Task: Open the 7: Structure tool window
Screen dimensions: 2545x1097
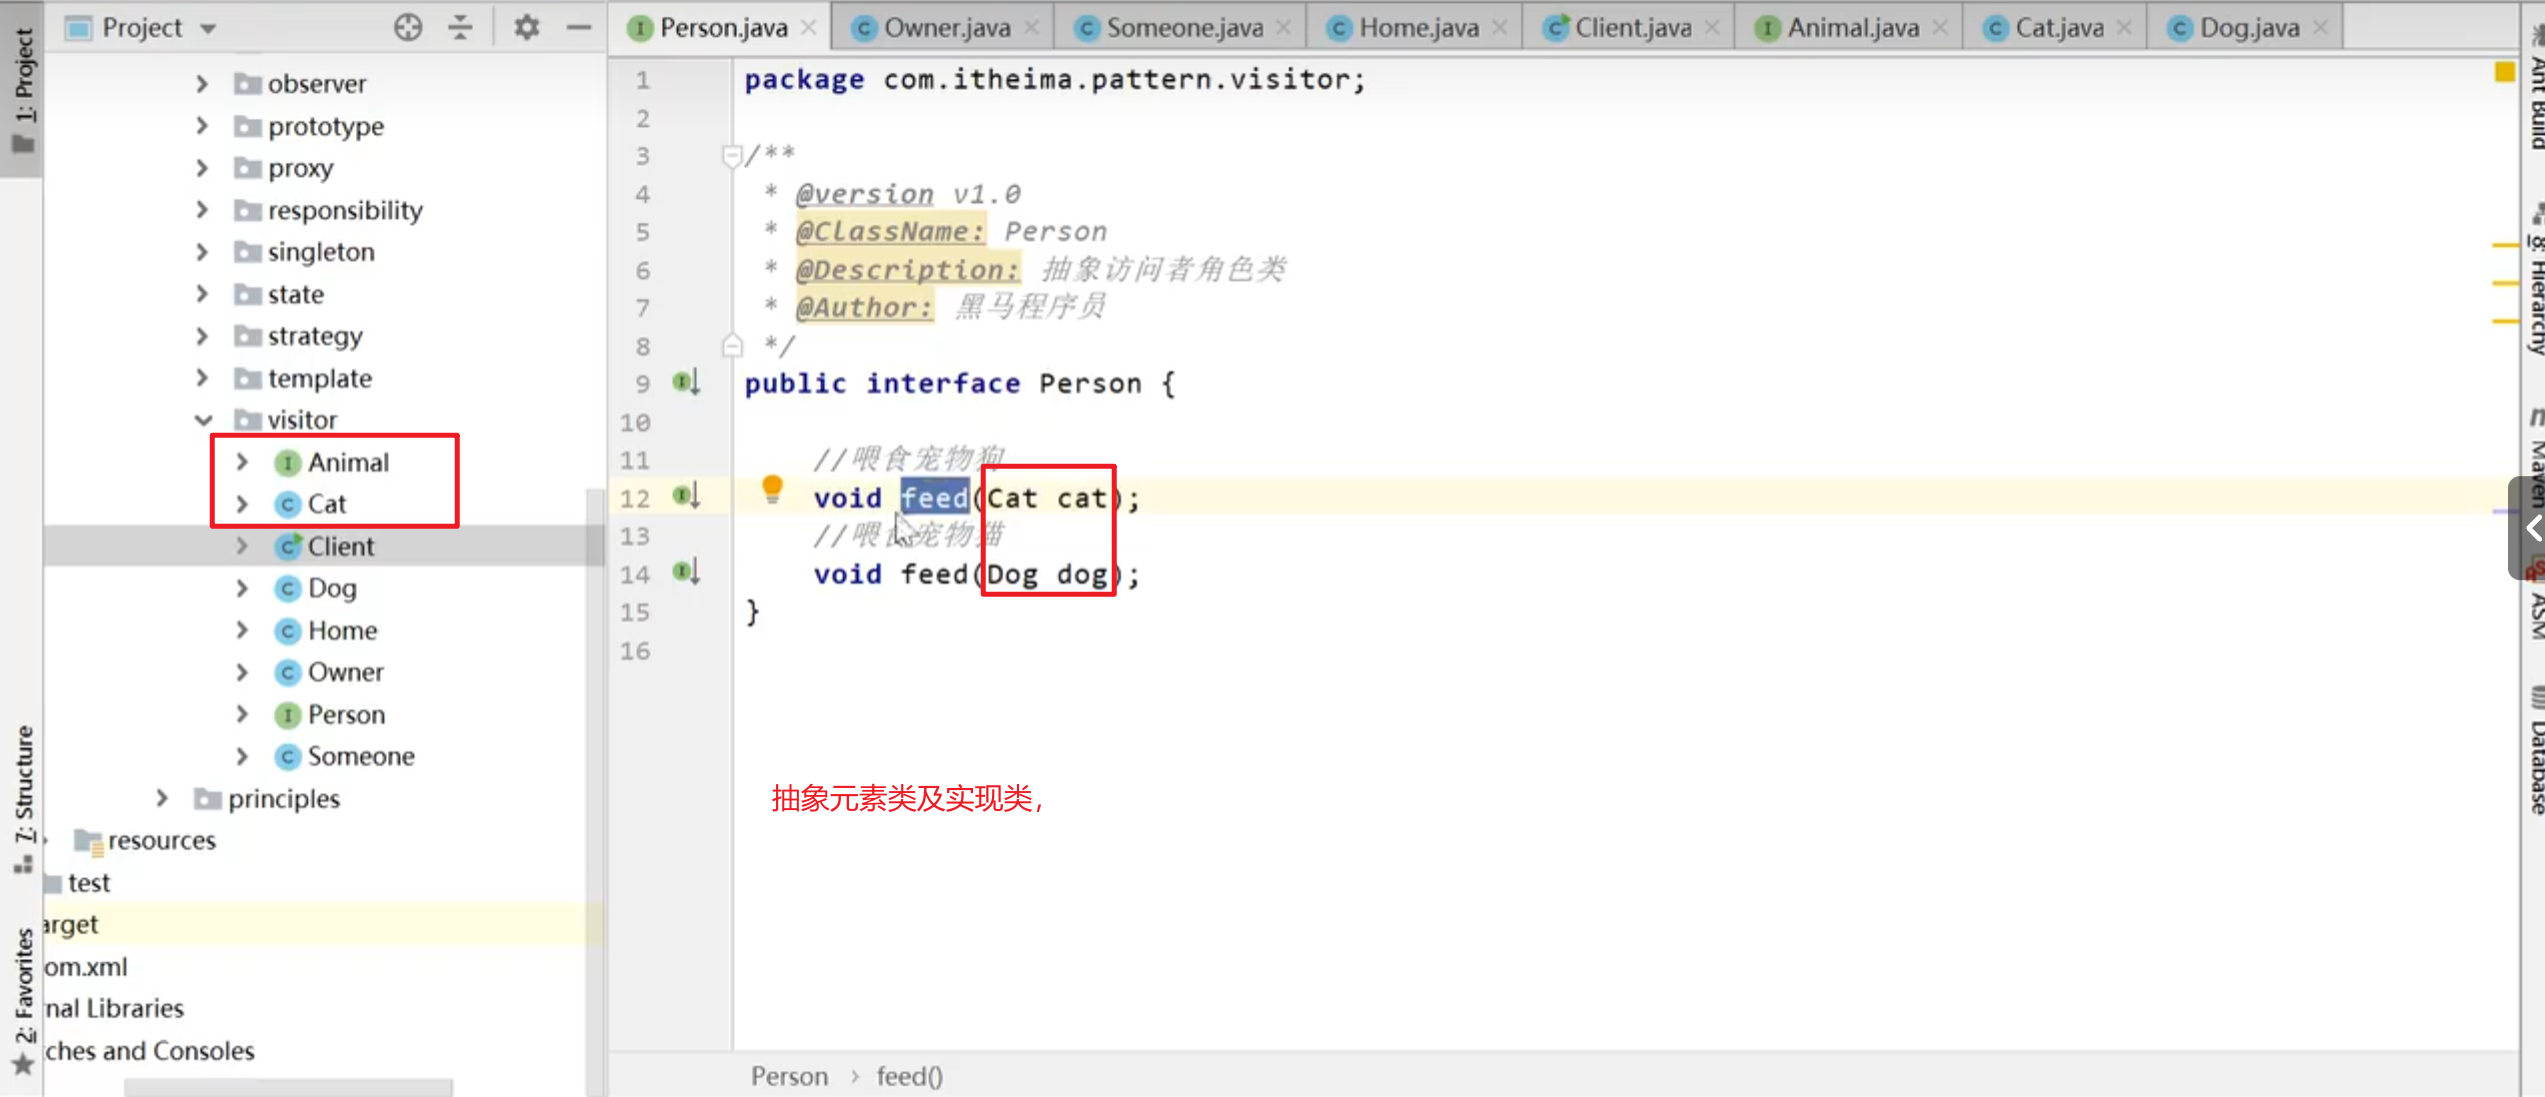Action: [22, 799]
